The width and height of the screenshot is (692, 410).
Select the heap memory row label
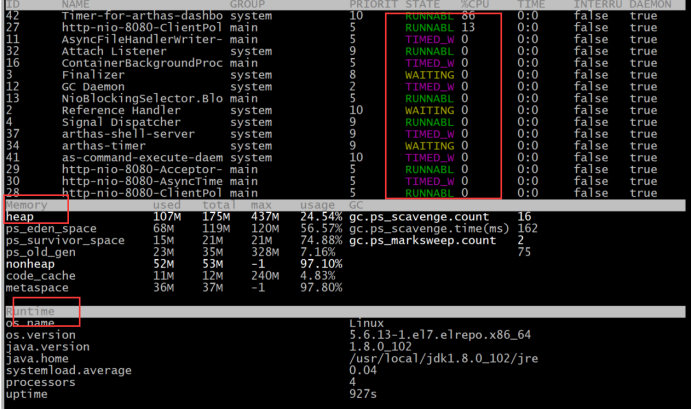coord(20,216)
